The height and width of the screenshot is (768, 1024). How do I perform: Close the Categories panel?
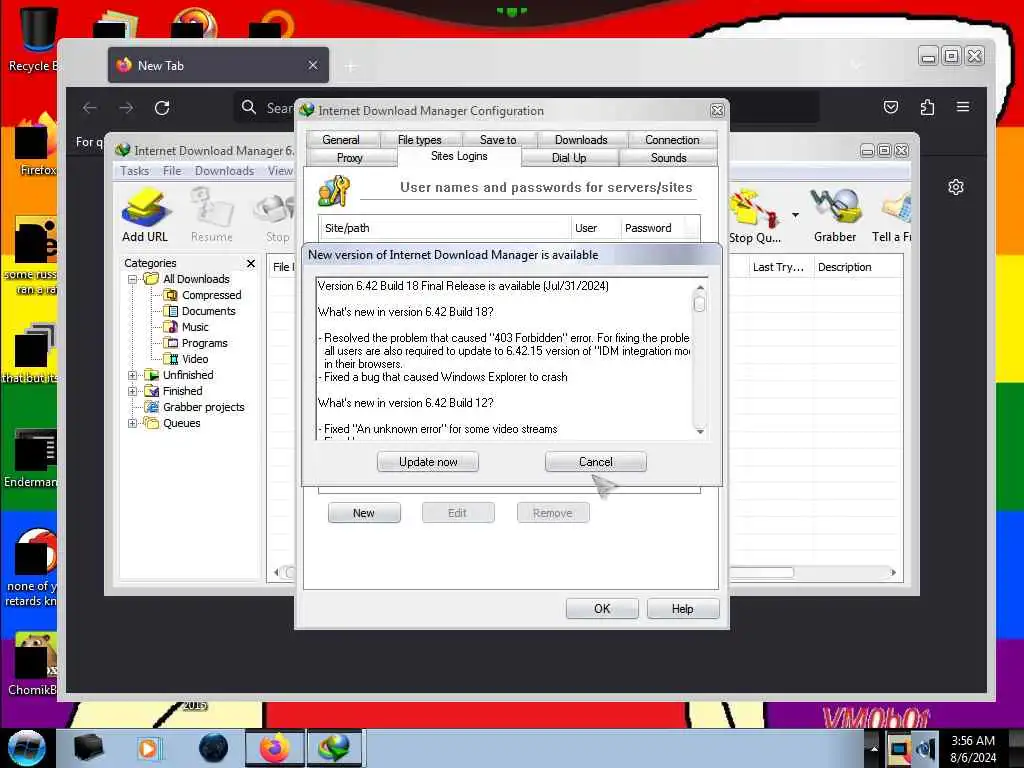251,263
